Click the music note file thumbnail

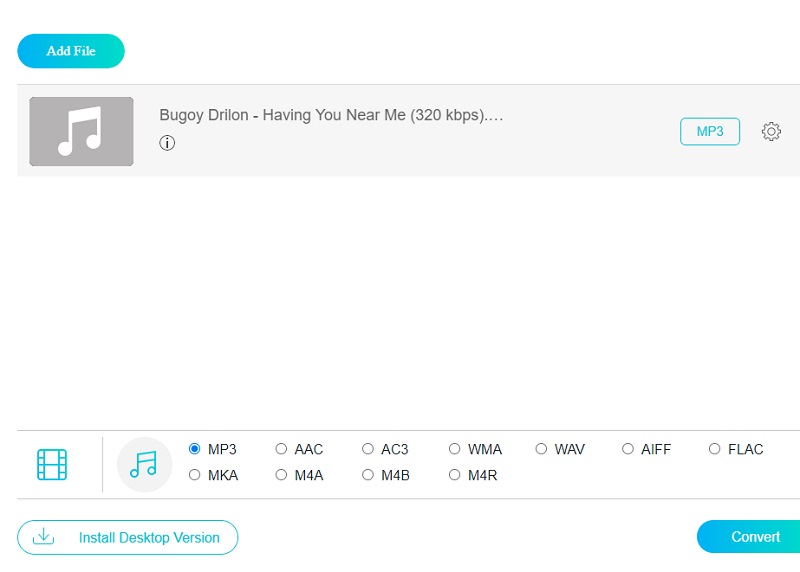[81, 131]
